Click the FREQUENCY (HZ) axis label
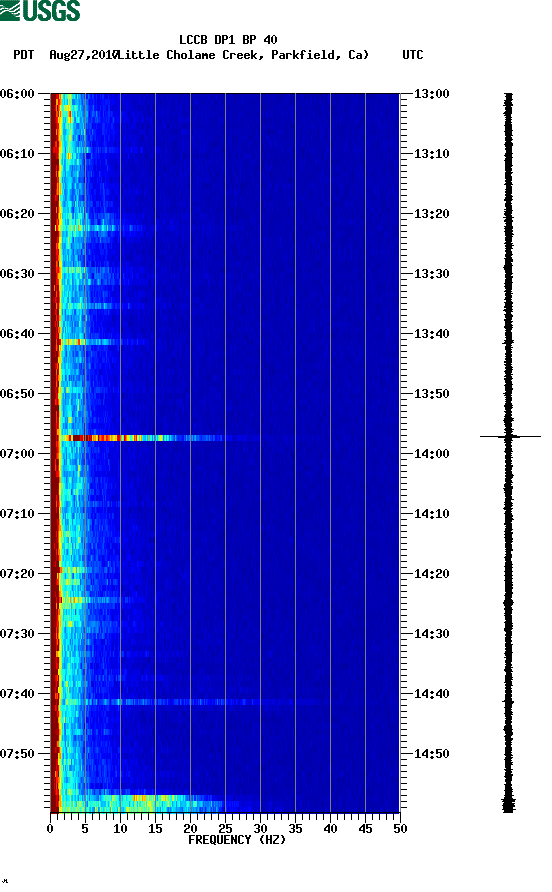Screen dimensions: 552x892 (x=237, y=840)
